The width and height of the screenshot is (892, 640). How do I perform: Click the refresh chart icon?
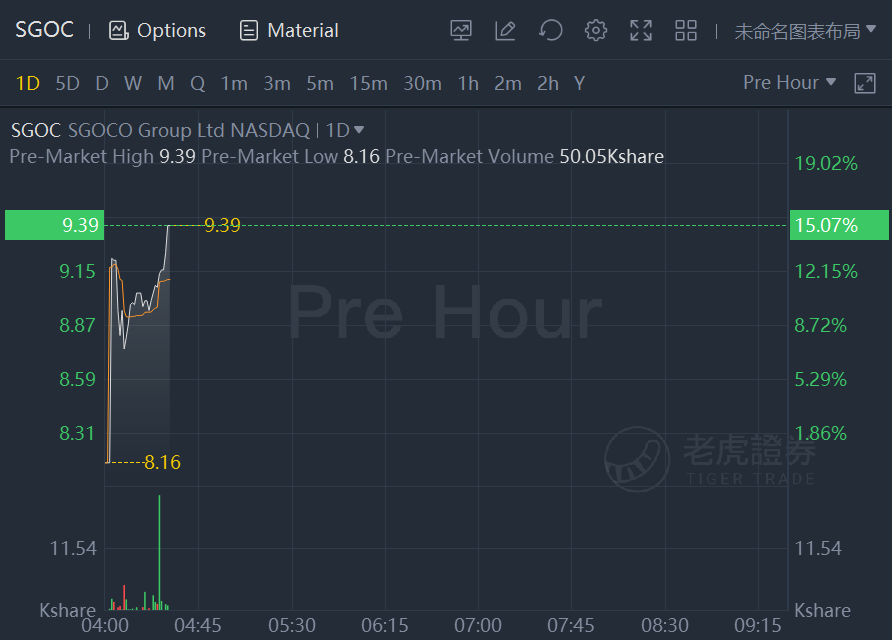click(551, 30)
